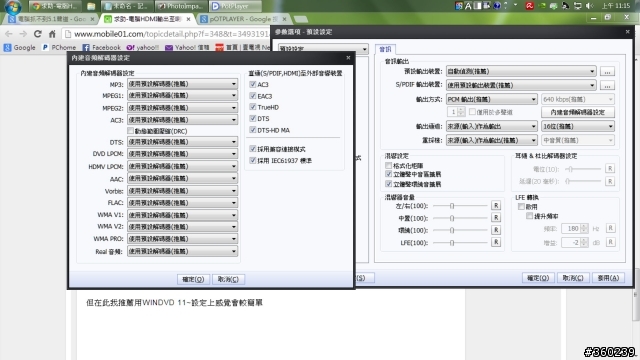This screenshot has height=360, width=640.
Task: Open the WMA PRO decoder dropdown
Action: (x=182, y=239)
